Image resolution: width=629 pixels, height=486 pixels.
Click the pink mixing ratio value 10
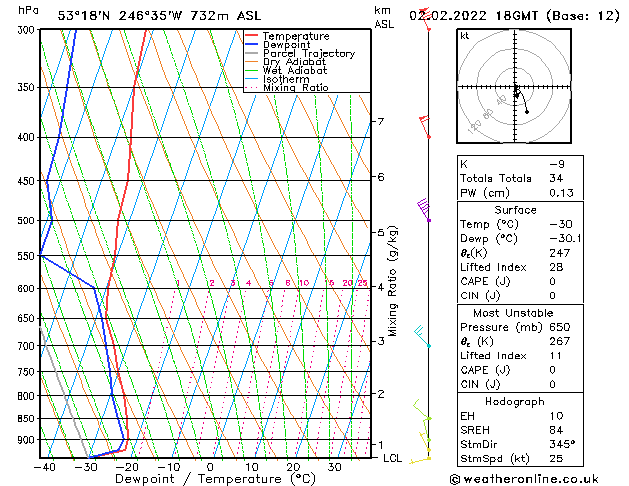304,283
